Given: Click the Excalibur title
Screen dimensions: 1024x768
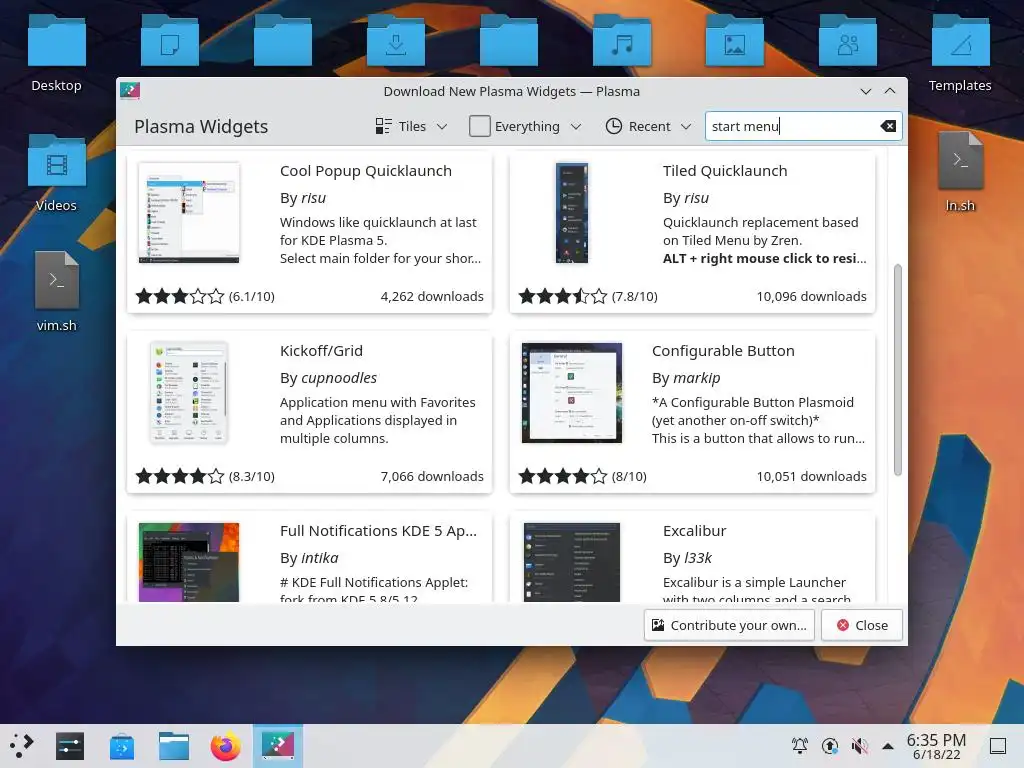Looking at the screenshot, I should coord(694,531).
